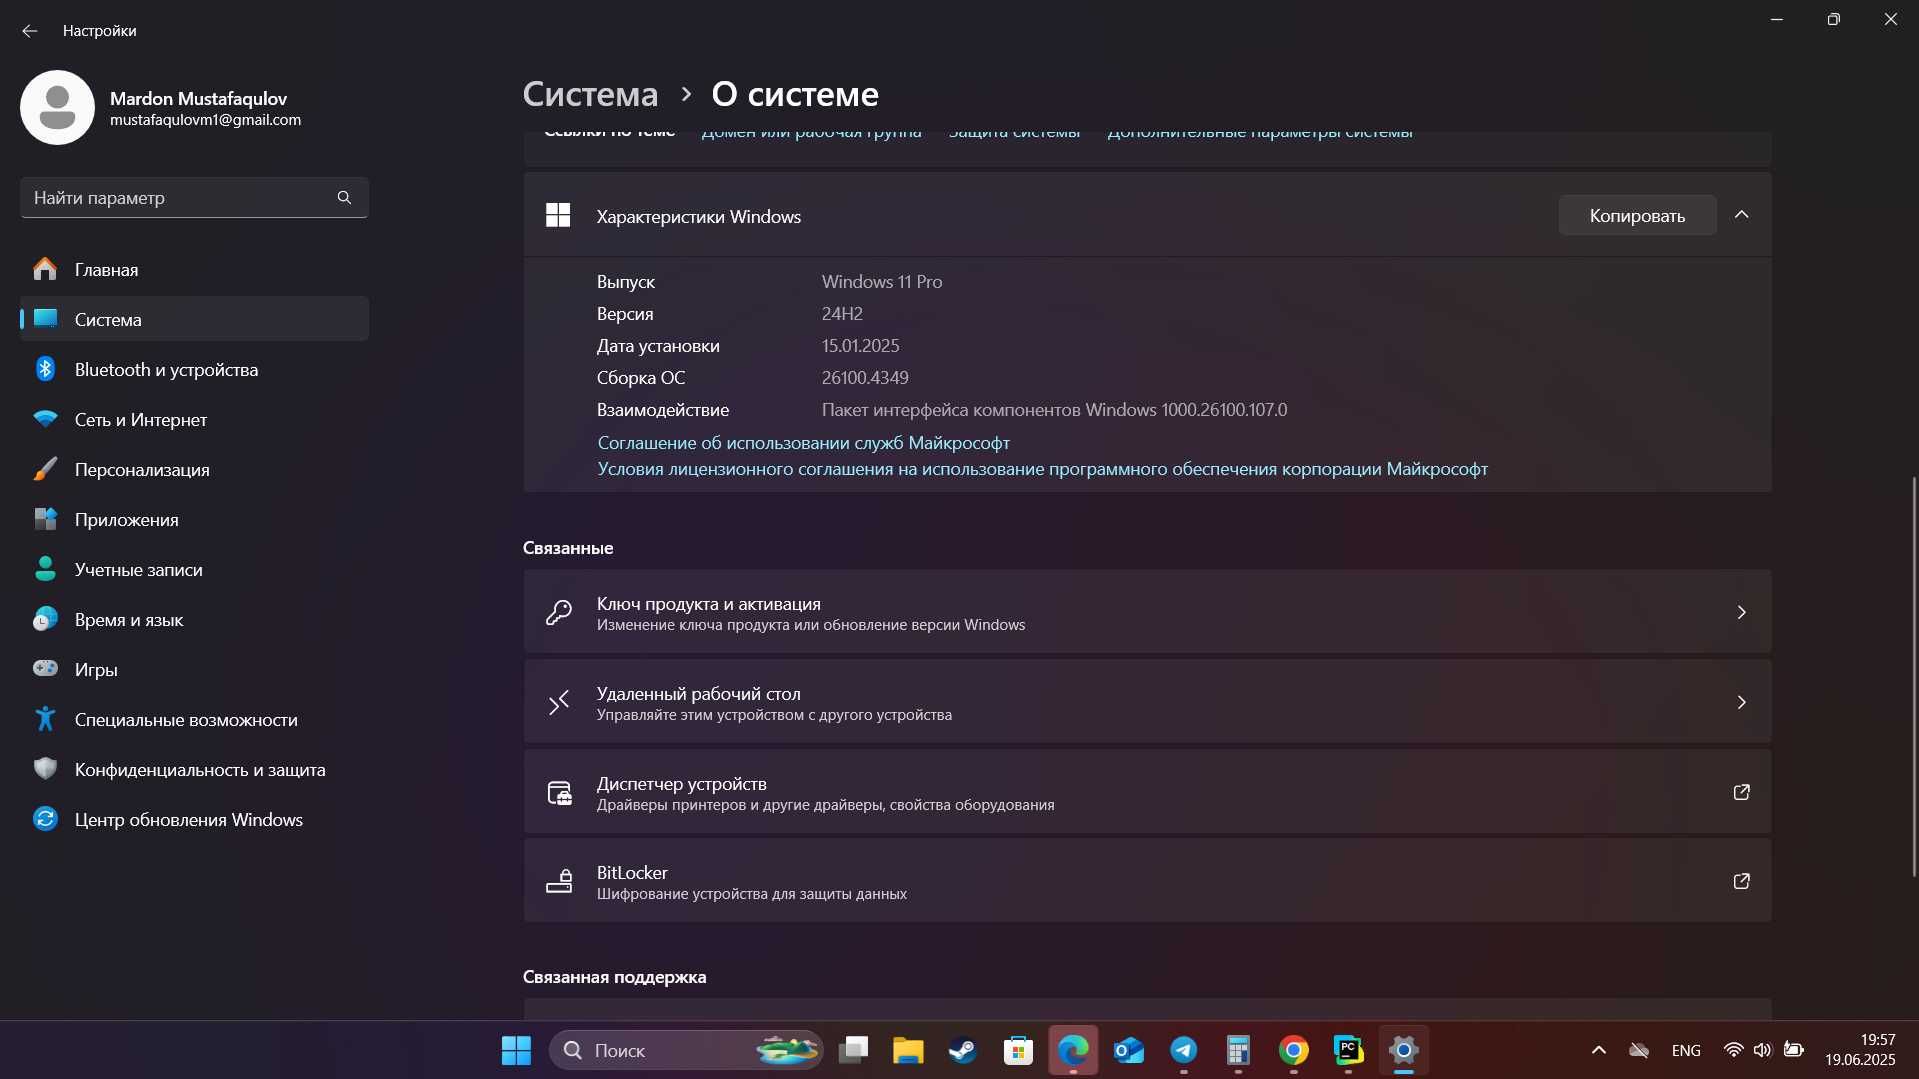Switch ENG input language
1919x1079 pixels.
pyautogui.click(x=1686, y=1050)
